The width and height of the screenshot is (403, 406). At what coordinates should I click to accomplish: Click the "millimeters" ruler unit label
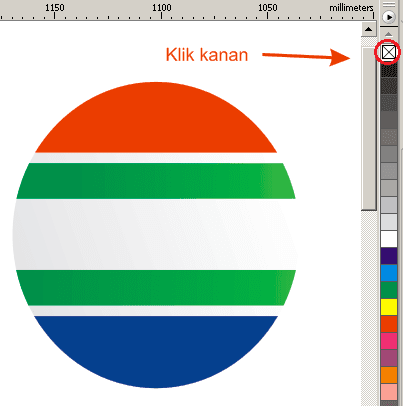point(351,8)
